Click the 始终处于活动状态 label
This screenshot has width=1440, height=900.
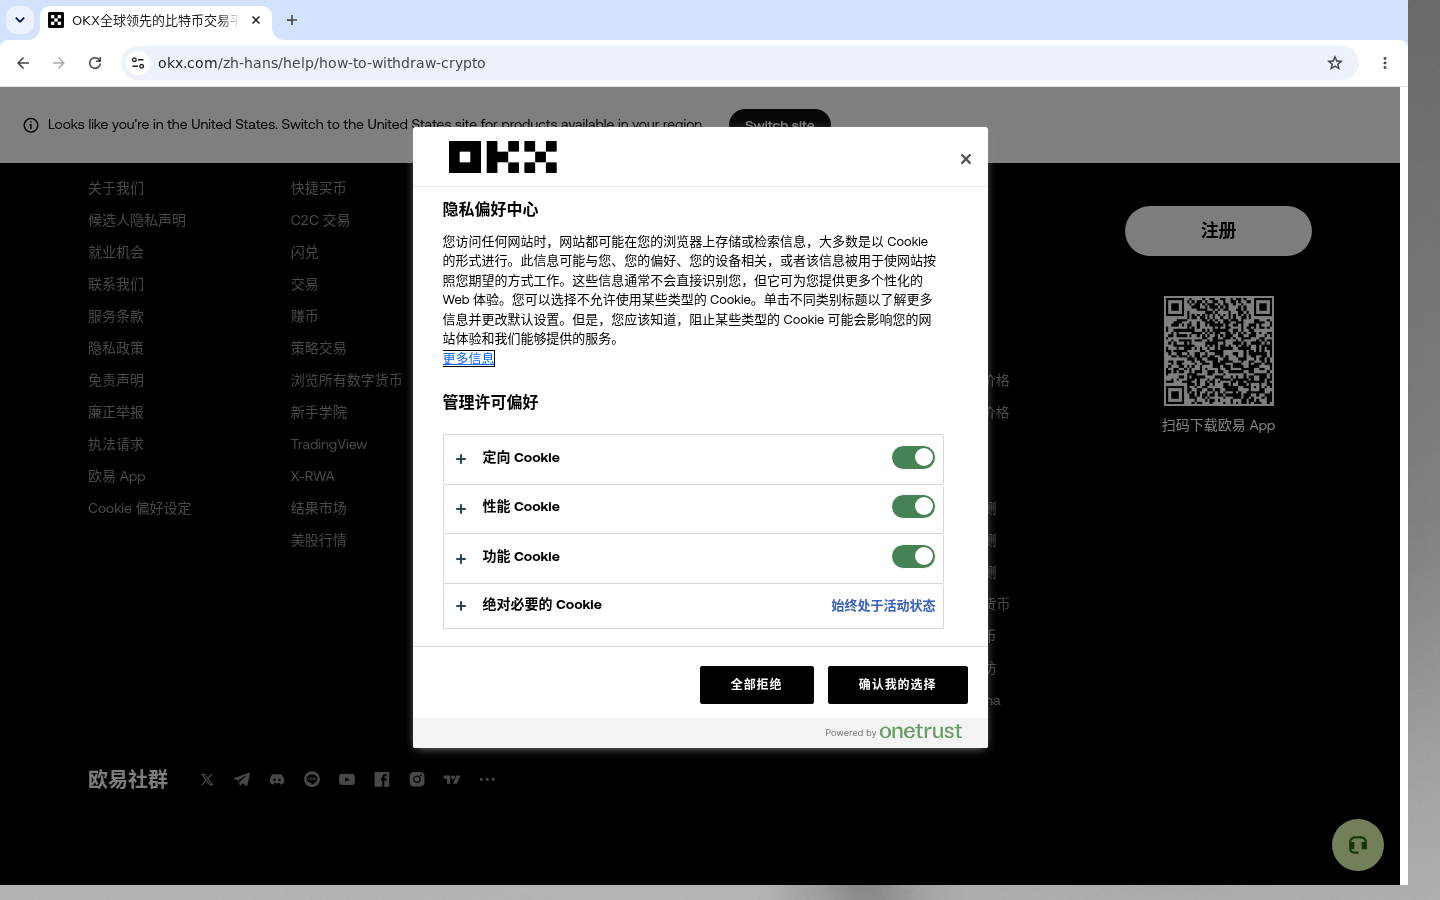(883, 606)
